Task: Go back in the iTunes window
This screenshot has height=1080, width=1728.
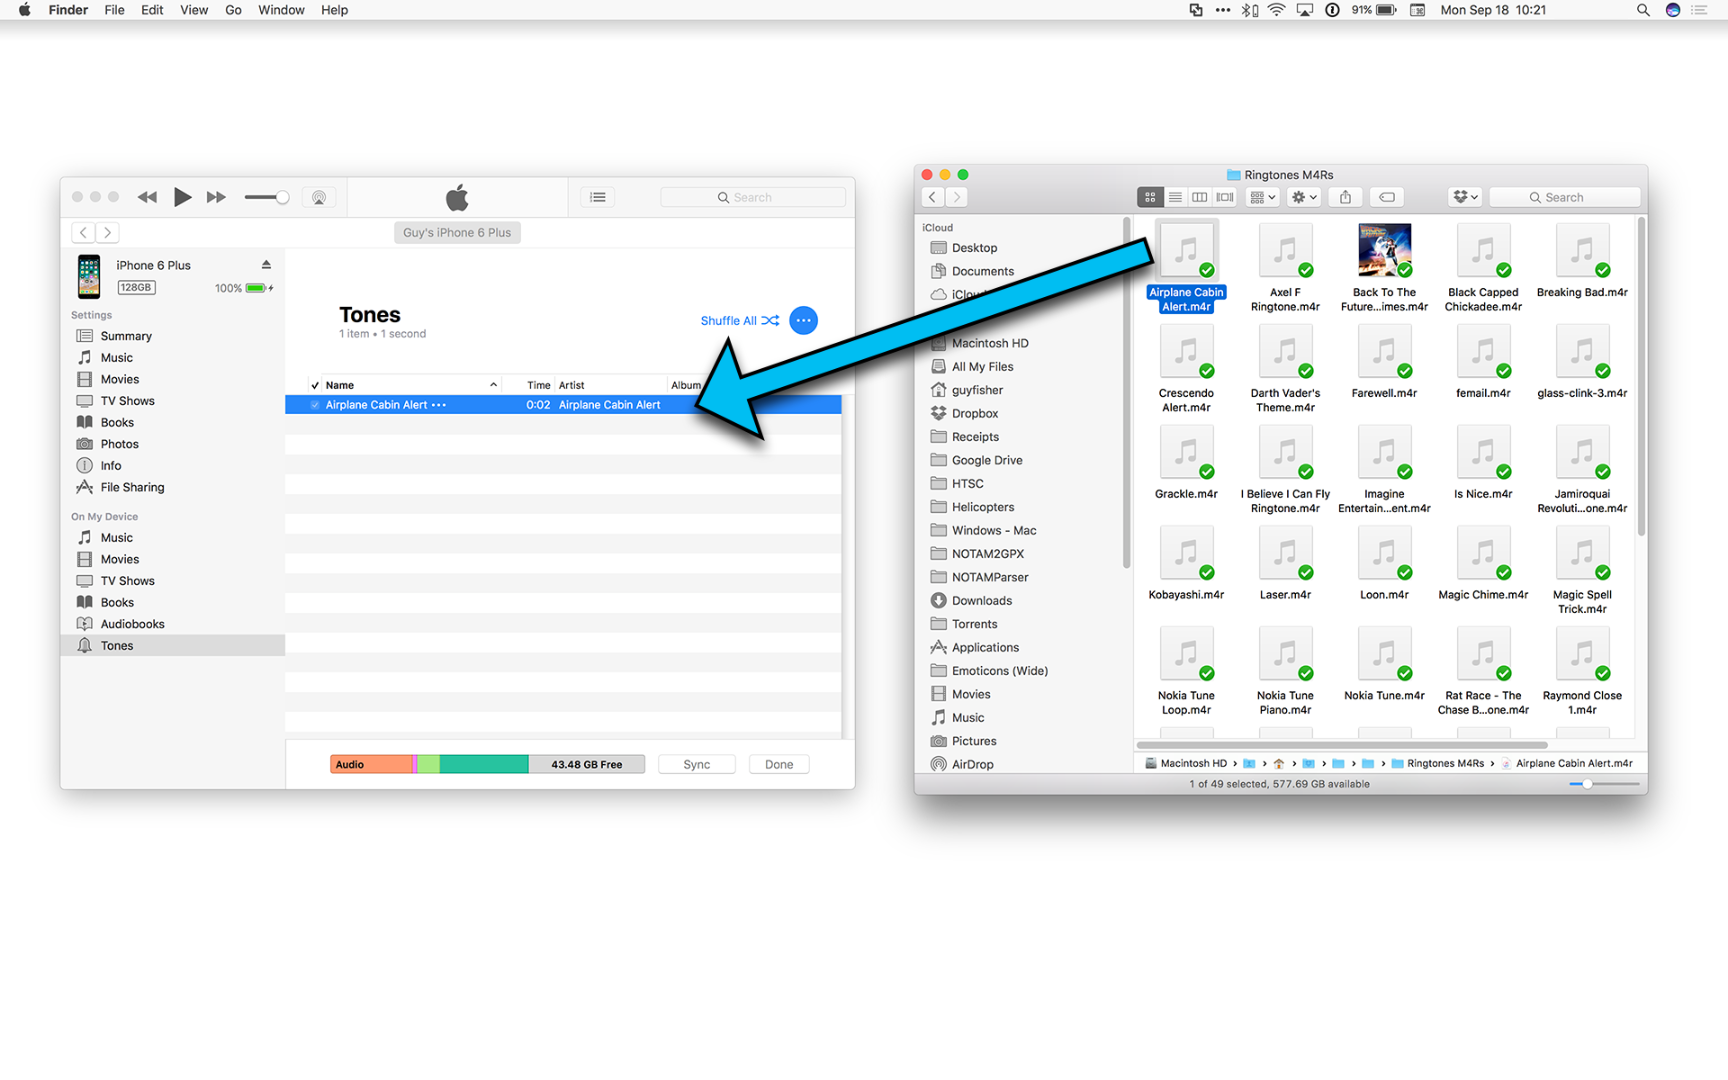Action: click(83, 232)
